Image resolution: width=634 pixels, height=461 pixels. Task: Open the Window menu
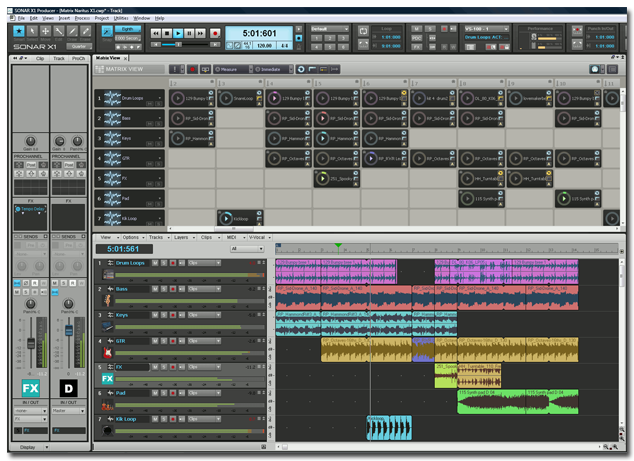click(x=142, y=18)
